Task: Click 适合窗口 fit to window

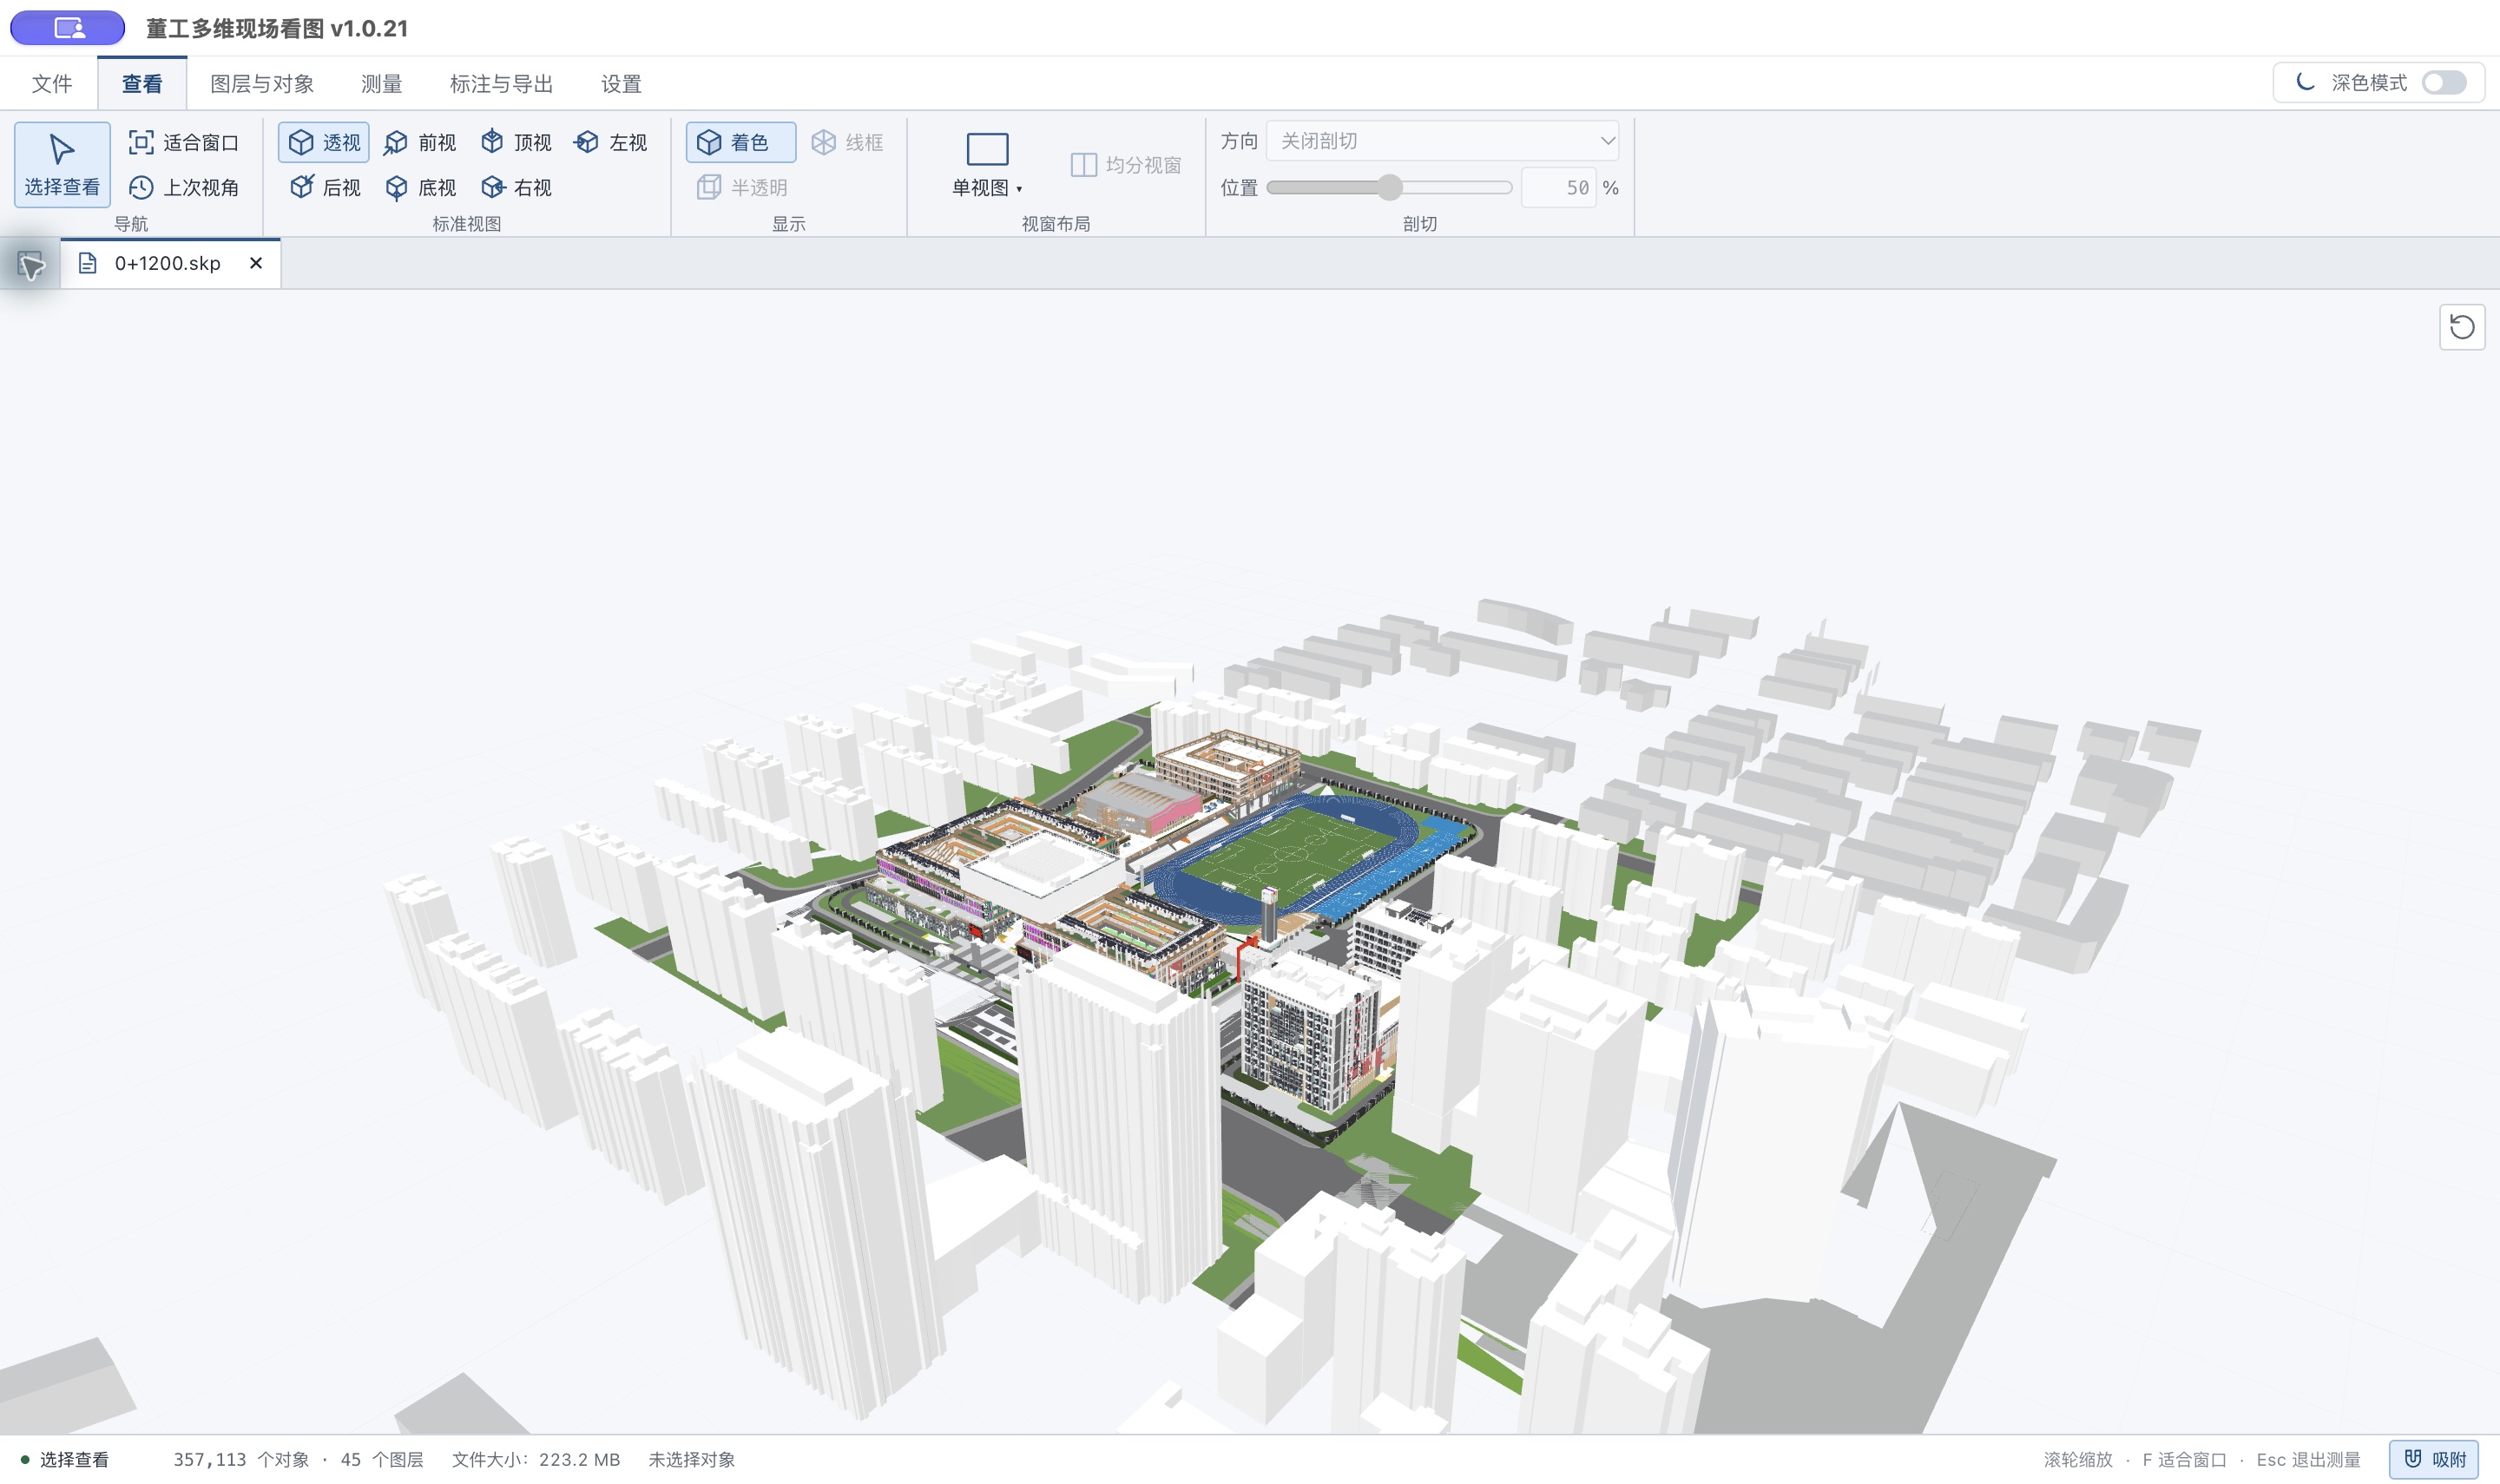Action: pos(185,142)
